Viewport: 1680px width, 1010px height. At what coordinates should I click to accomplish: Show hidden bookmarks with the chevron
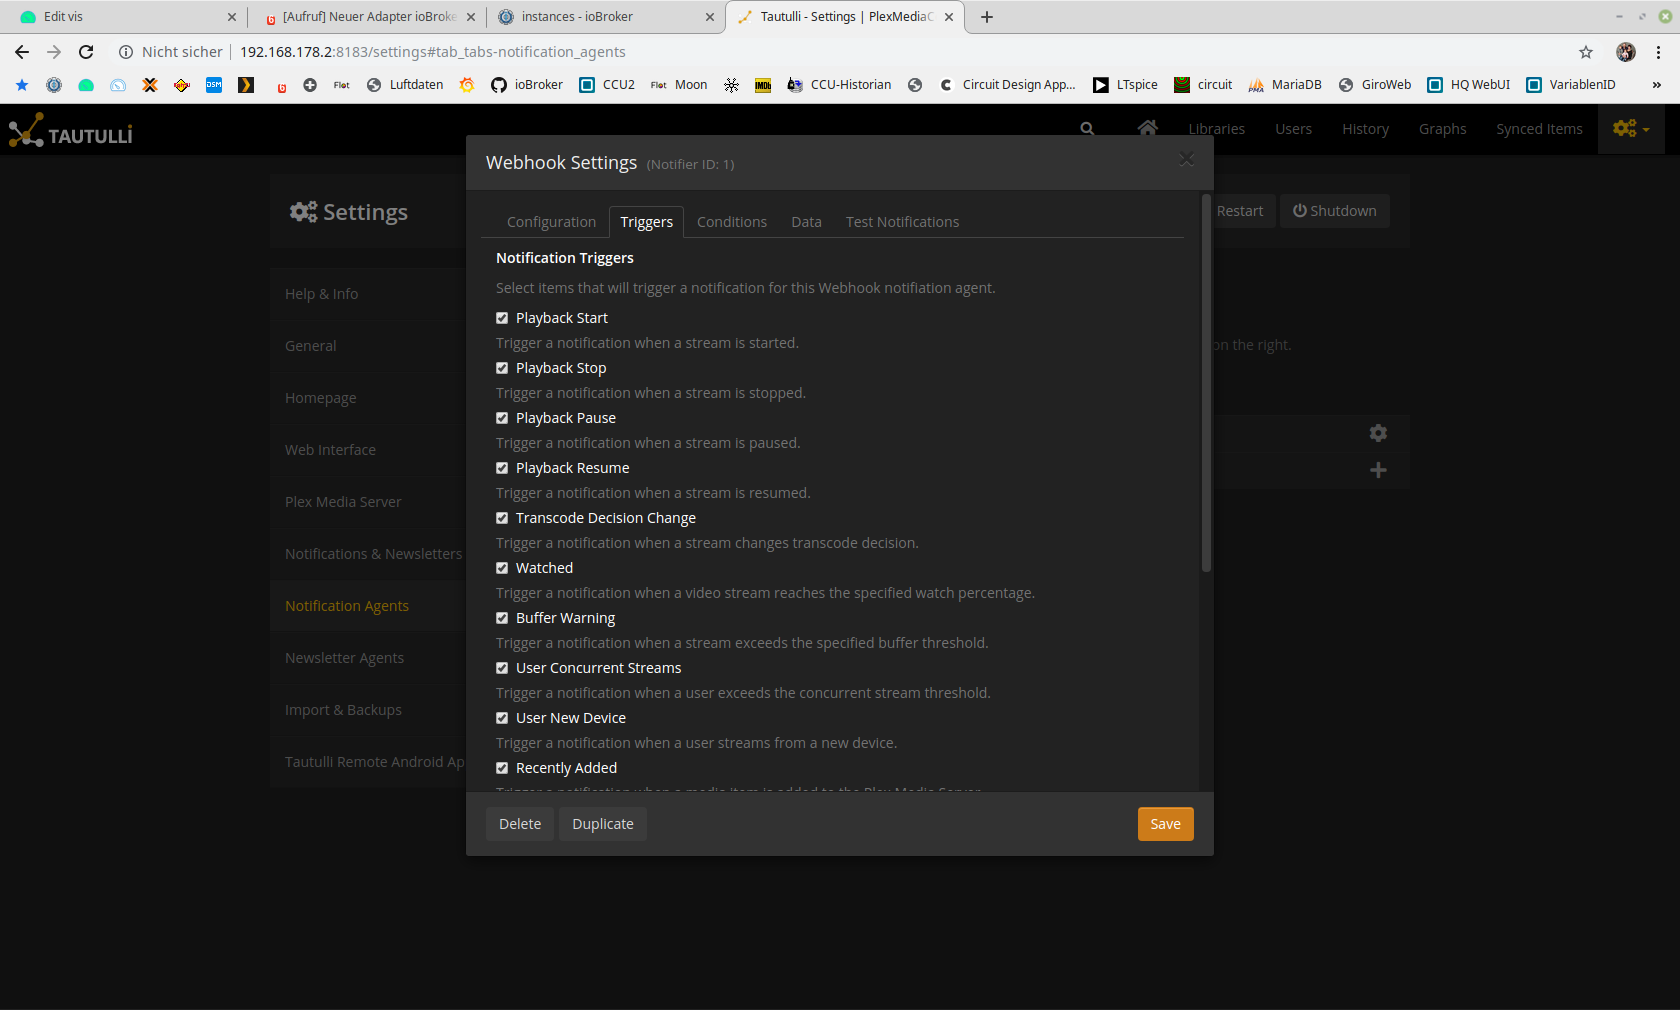coord(1656,85)
